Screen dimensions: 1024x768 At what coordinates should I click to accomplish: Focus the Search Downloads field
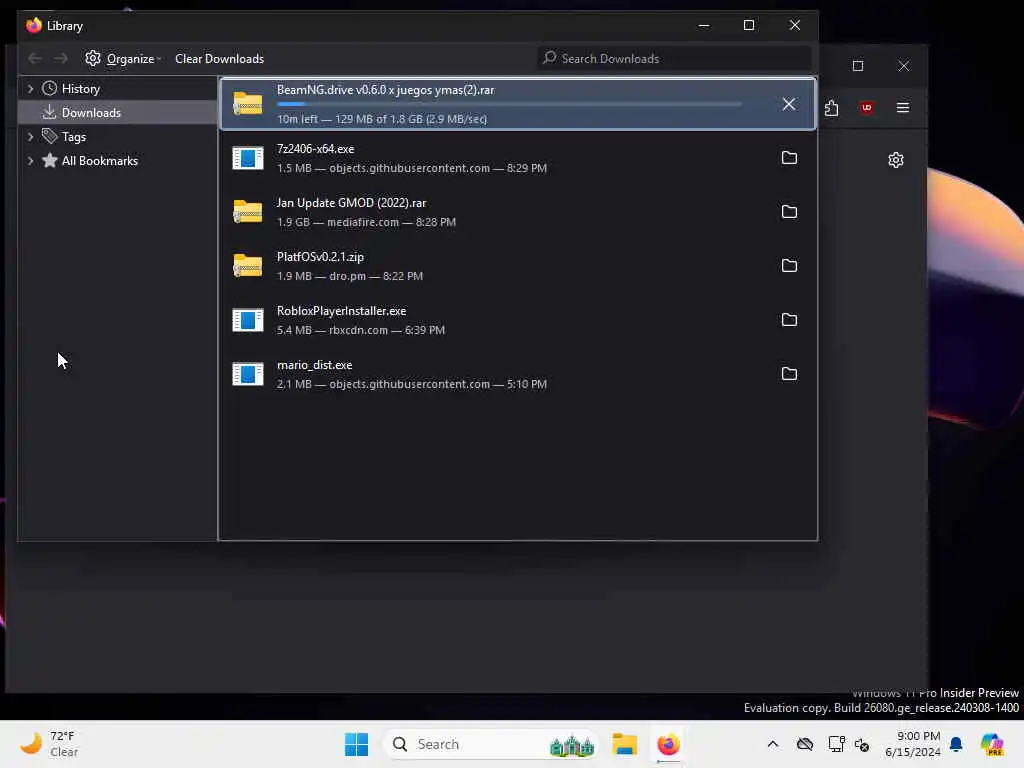click(x=674, y=59)
